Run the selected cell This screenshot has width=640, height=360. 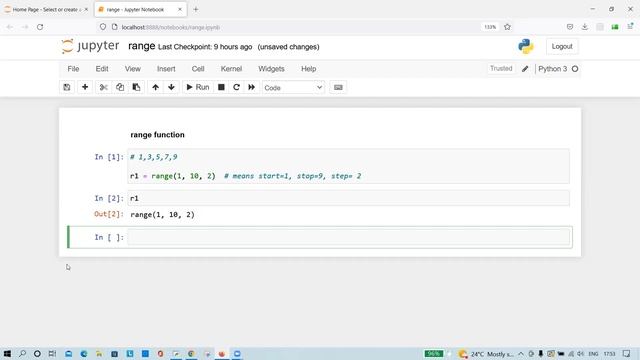point(198,87)
